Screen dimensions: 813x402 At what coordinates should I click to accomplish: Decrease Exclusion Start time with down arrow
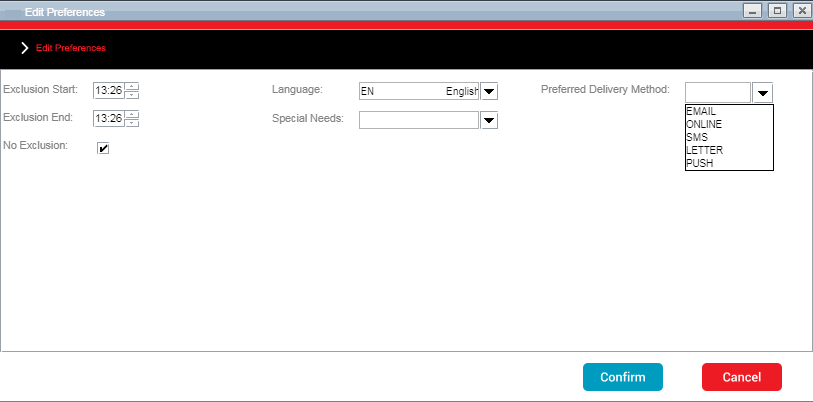[133, 95]
